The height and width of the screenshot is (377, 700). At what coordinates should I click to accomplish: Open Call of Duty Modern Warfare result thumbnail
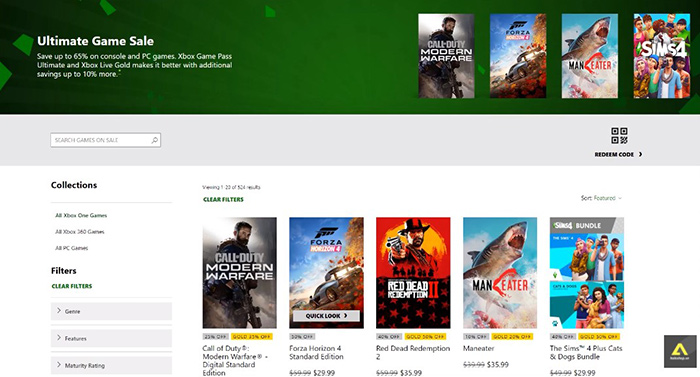239,273
